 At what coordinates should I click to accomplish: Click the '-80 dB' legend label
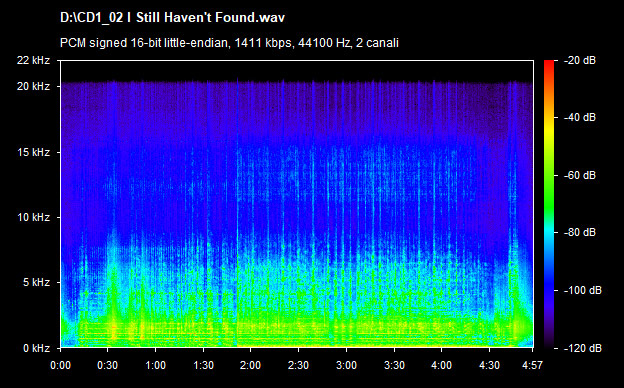(580, 232)
